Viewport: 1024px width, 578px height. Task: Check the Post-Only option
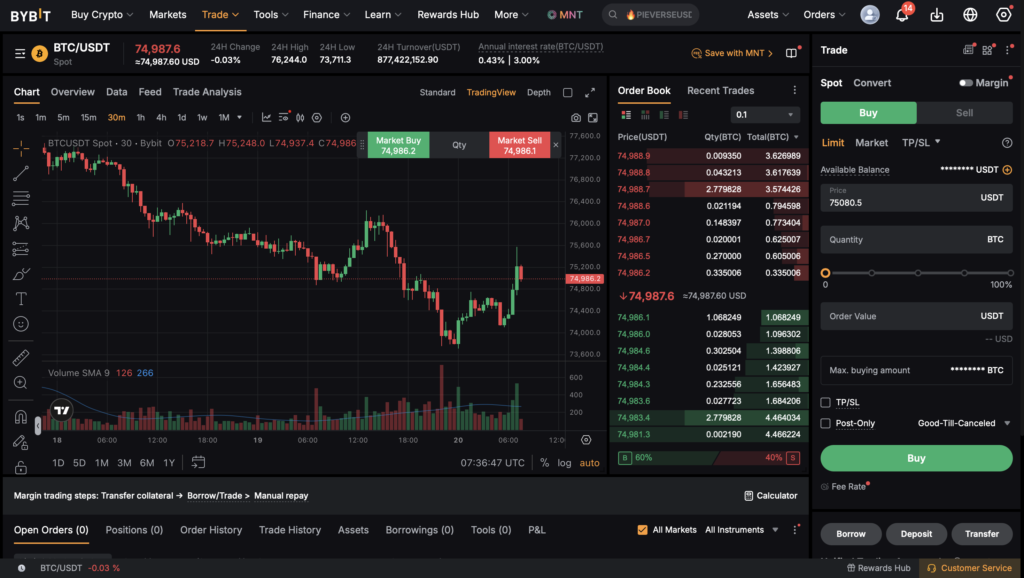pos(826,423)
